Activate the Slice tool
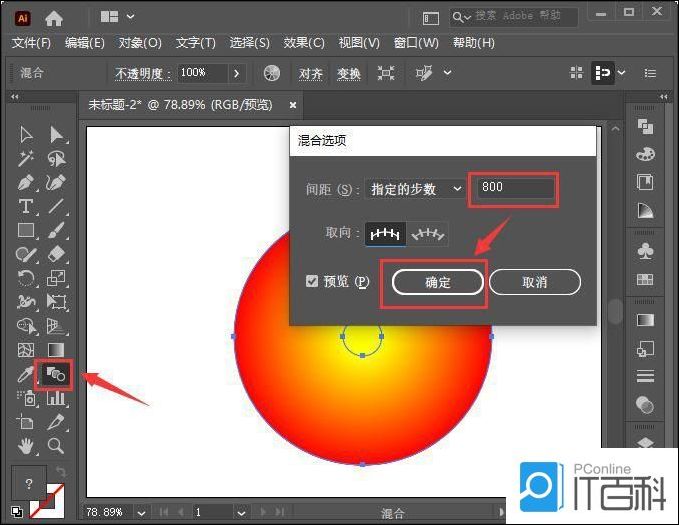 tap(56, 421)
